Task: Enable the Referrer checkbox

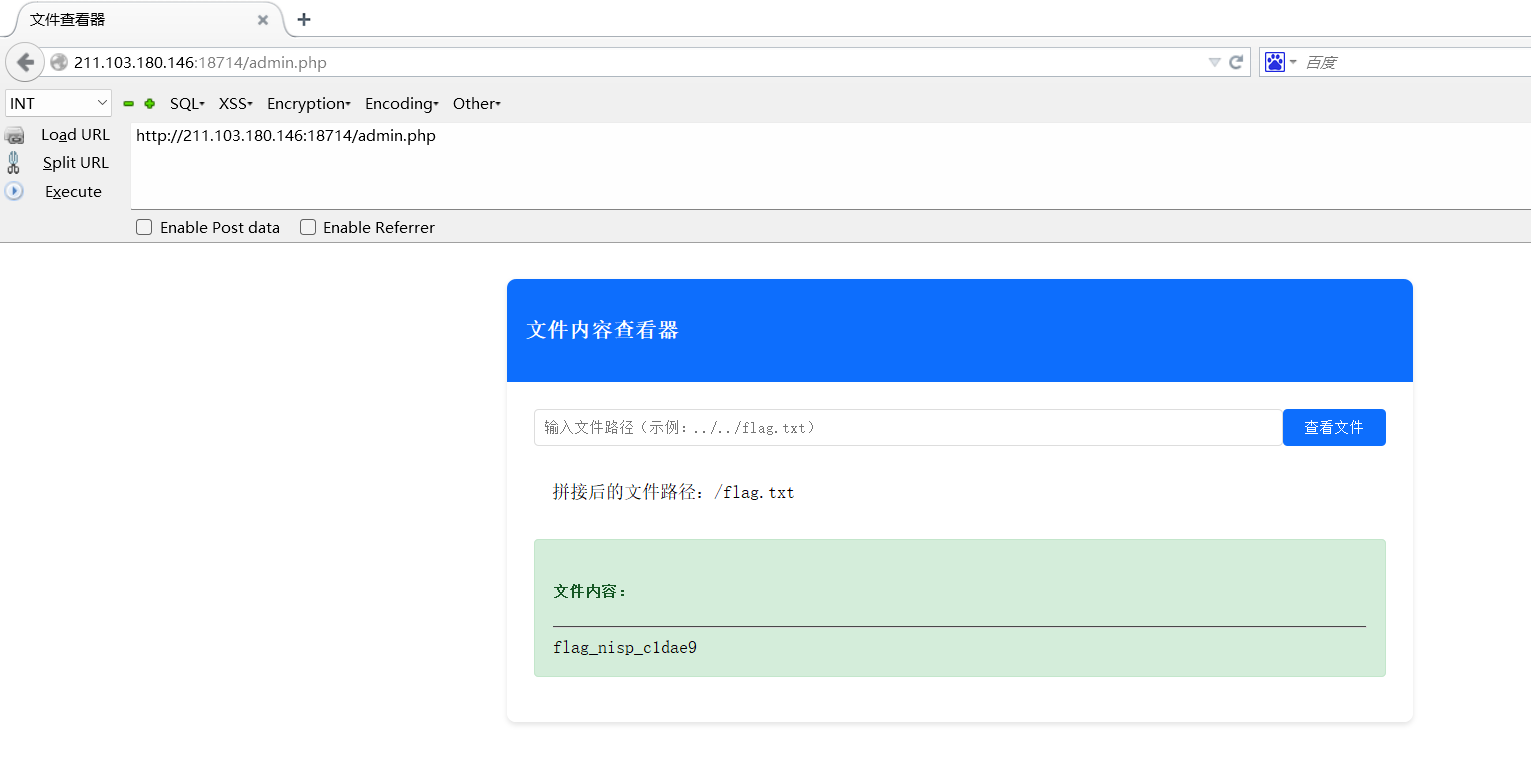Action: click(308, 227)
